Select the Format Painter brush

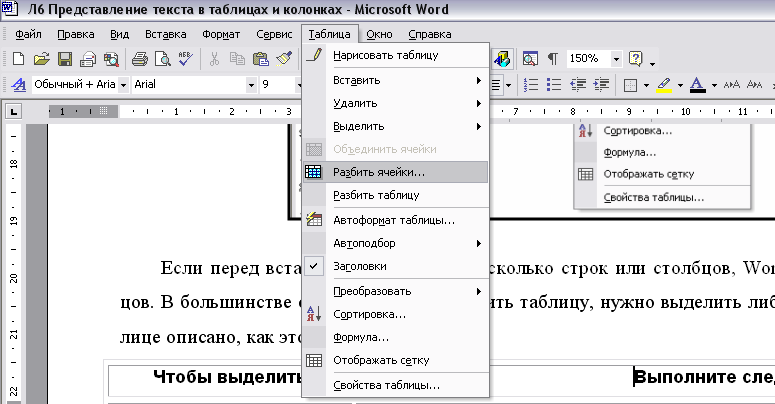284,59
